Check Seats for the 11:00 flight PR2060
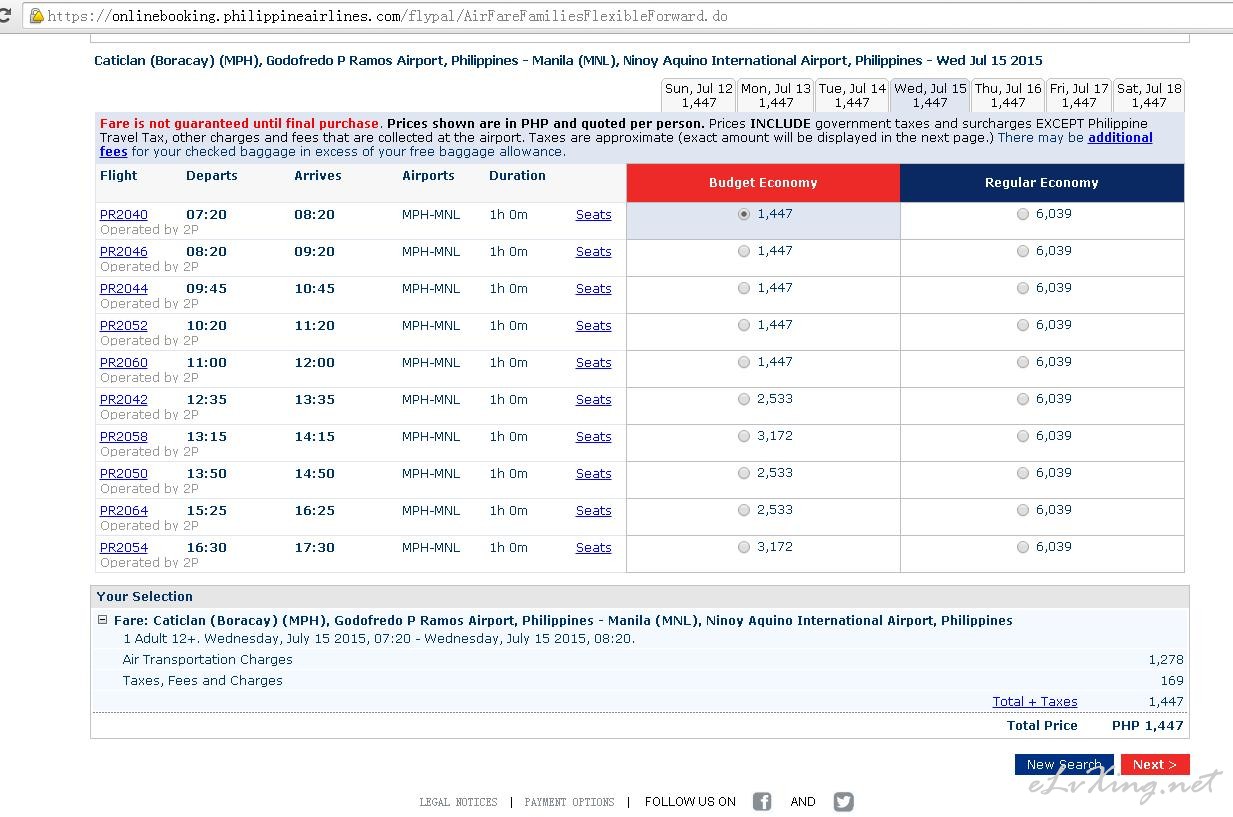The height and width of the screenshot is (817, 1233). pos(593,363)
